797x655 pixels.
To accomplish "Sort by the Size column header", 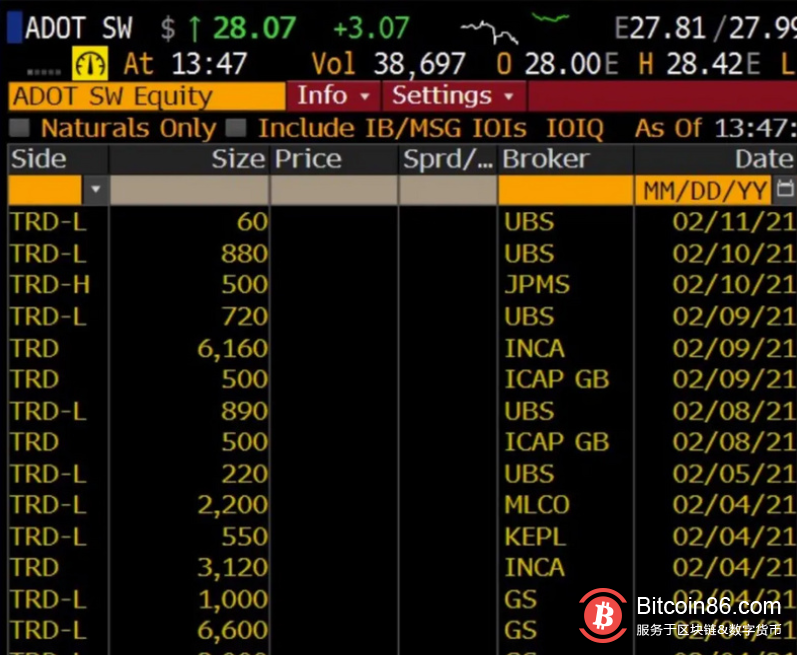I will [237, 159].
